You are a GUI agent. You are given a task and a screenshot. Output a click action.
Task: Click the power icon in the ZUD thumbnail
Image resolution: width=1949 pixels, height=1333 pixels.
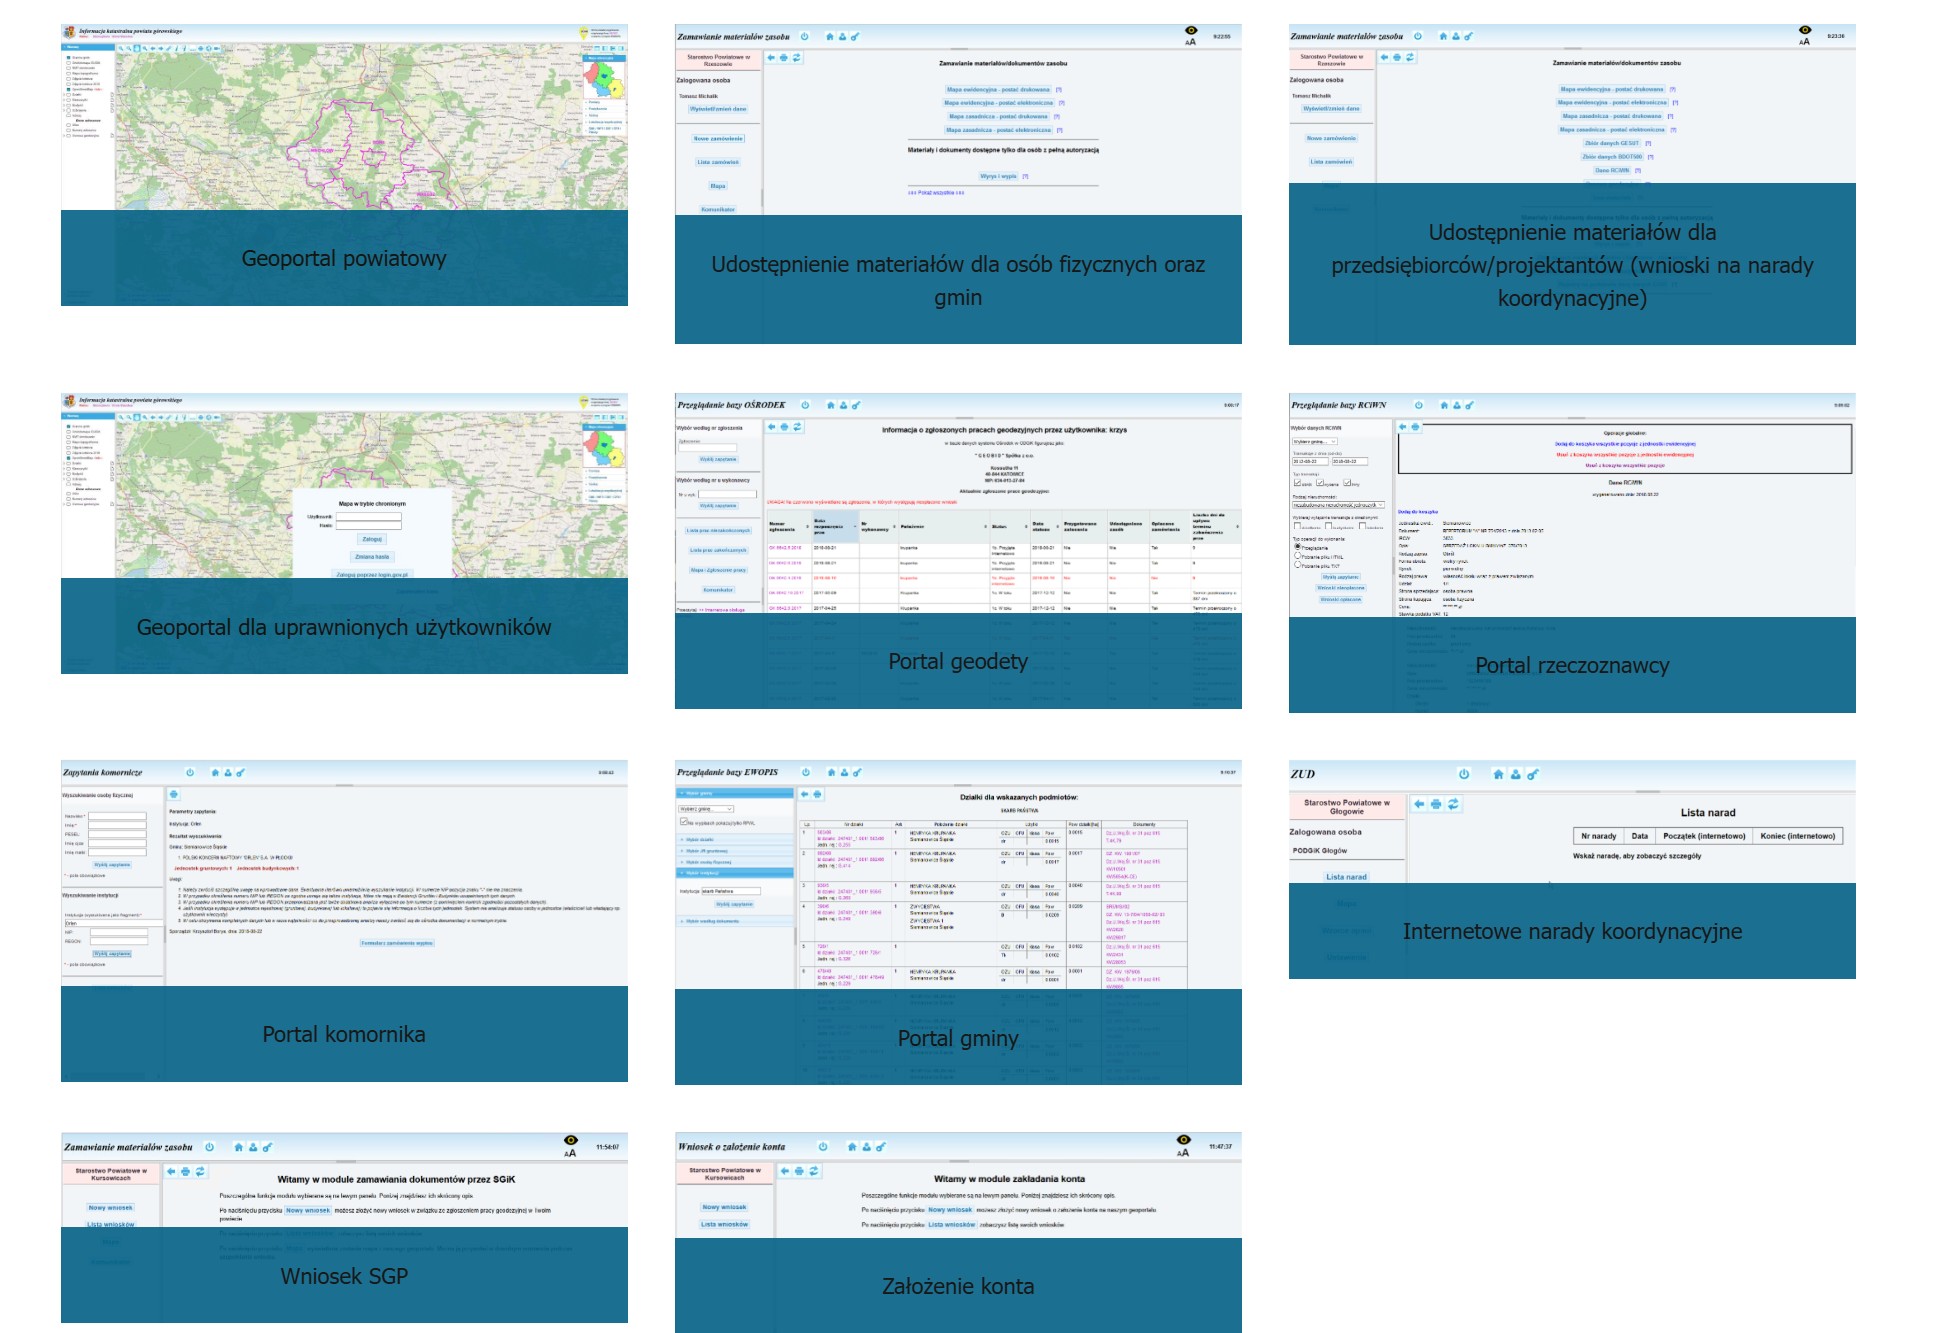point(1464,774)
